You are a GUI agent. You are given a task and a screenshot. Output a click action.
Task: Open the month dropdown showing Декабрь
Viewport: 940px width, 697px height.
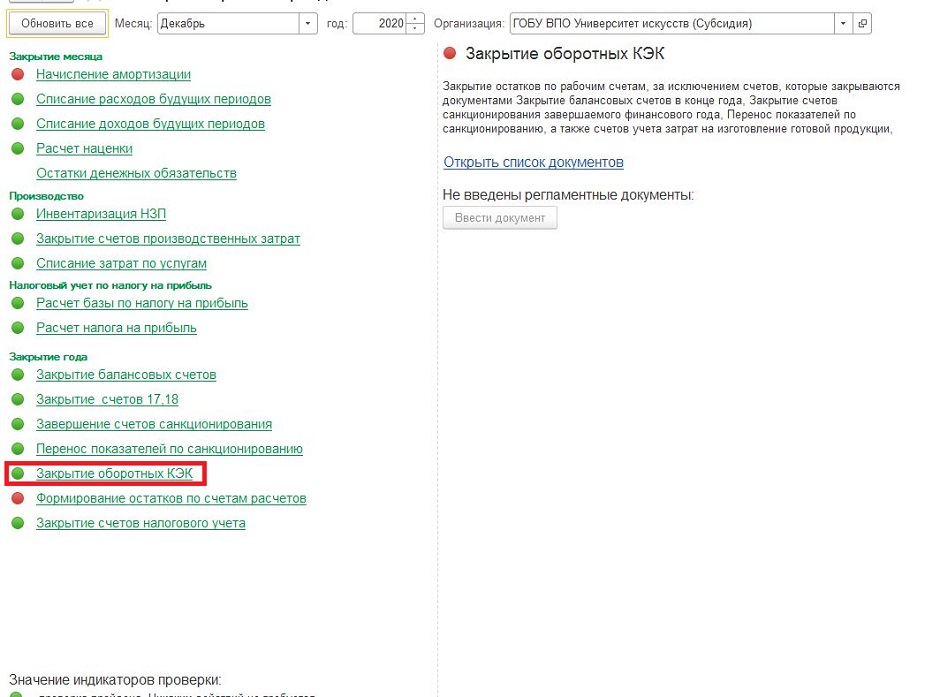(307, 23)
